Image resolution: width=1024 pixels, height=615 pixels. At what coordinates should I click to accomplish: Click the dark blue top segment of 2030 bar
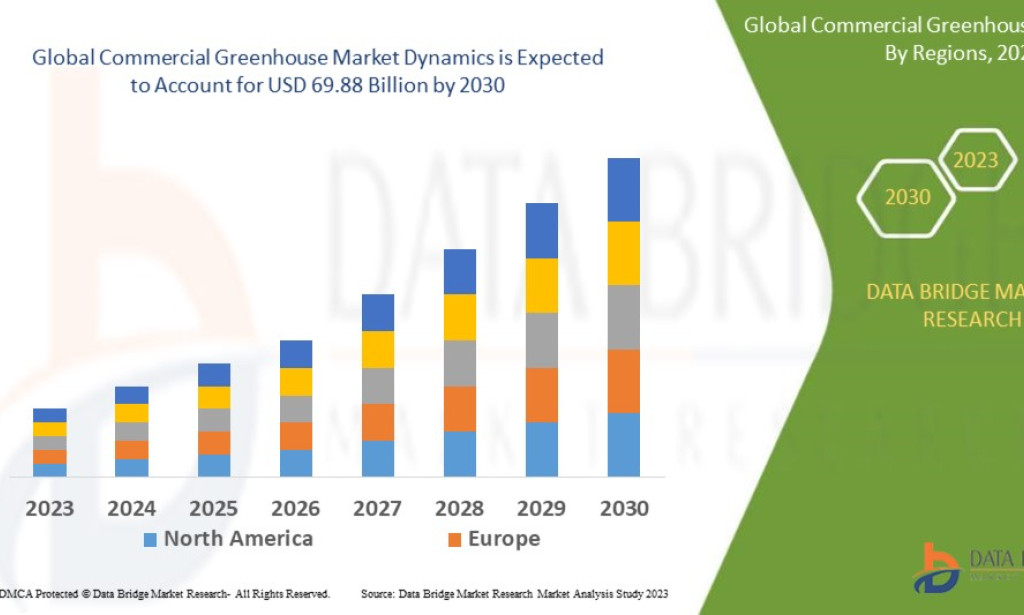tap(624, 190)
